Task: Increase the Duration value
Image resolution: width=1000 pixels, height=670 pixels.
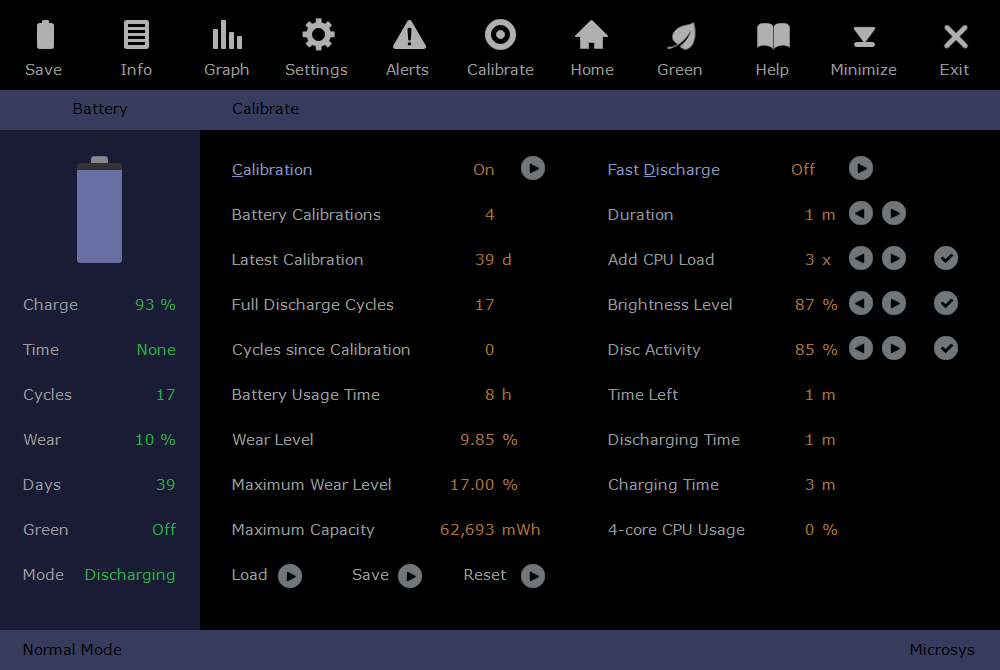Action: pos(893,214)
